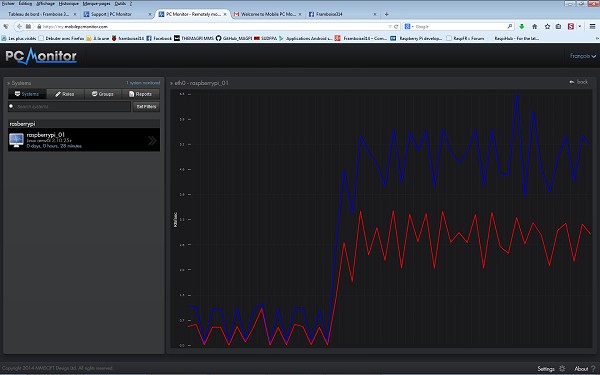The image size is (600, 375).
Task: Open 'Débuter avec Firefox' bookmark
Action: [x=62, y=38]
